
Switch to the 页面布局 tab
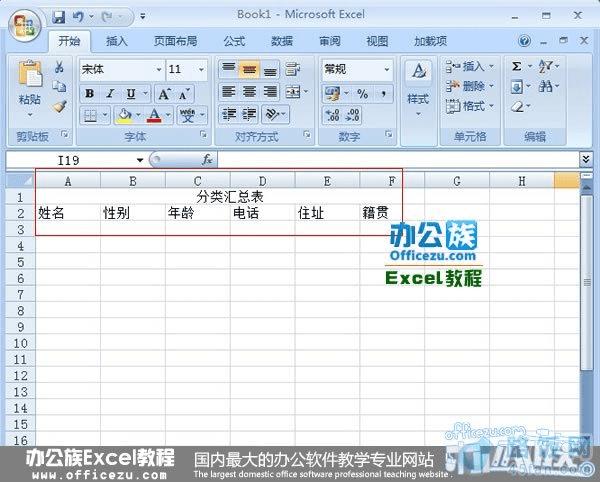tap(176, 41)
